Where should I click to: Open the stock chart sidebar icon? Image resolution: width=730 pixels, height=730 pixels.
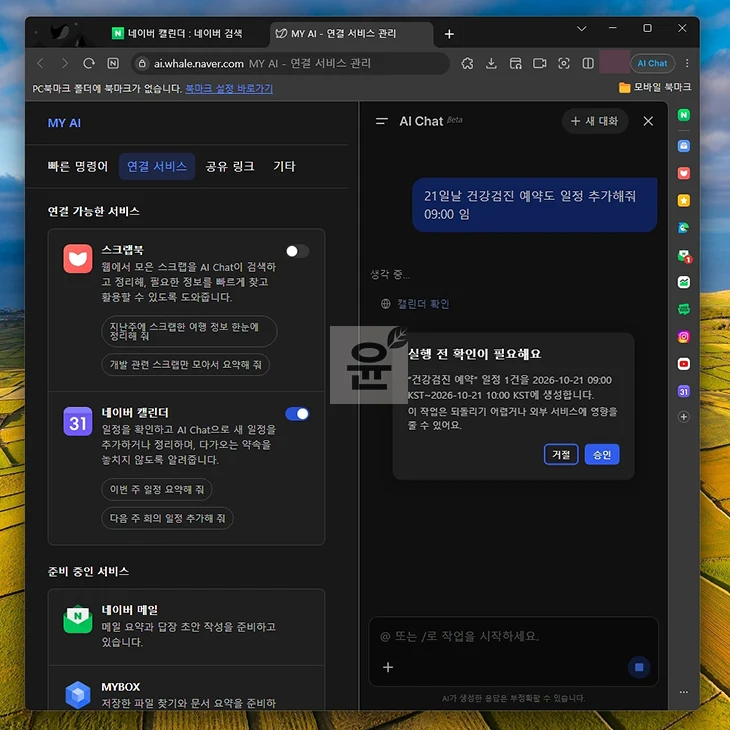tap(683, 282)
